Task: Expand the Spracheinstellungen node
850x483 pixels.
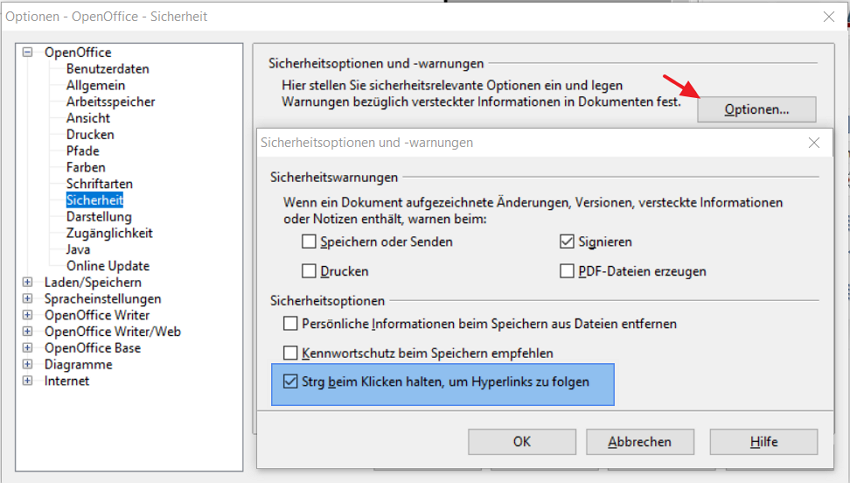Action: [x=28, y=299]
